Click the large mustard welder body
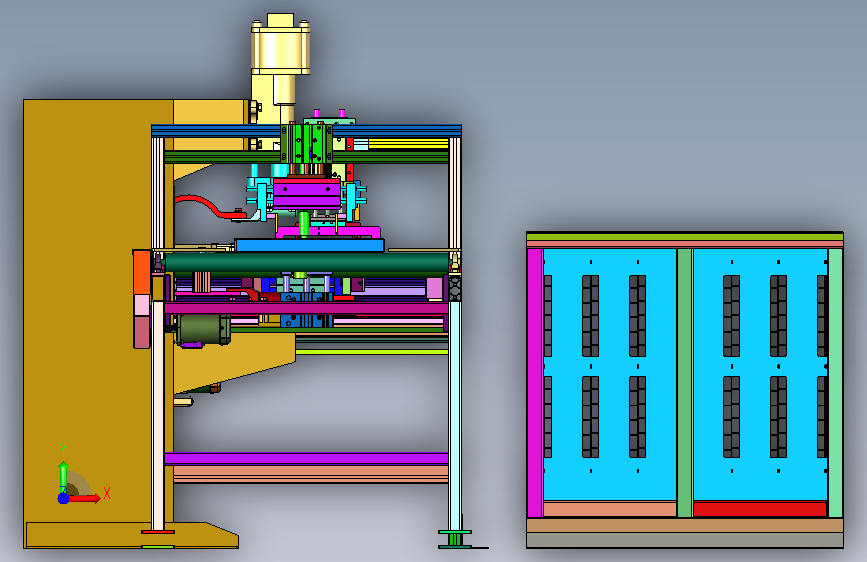The height and width of the screenshot is (562, 867). 88,310
